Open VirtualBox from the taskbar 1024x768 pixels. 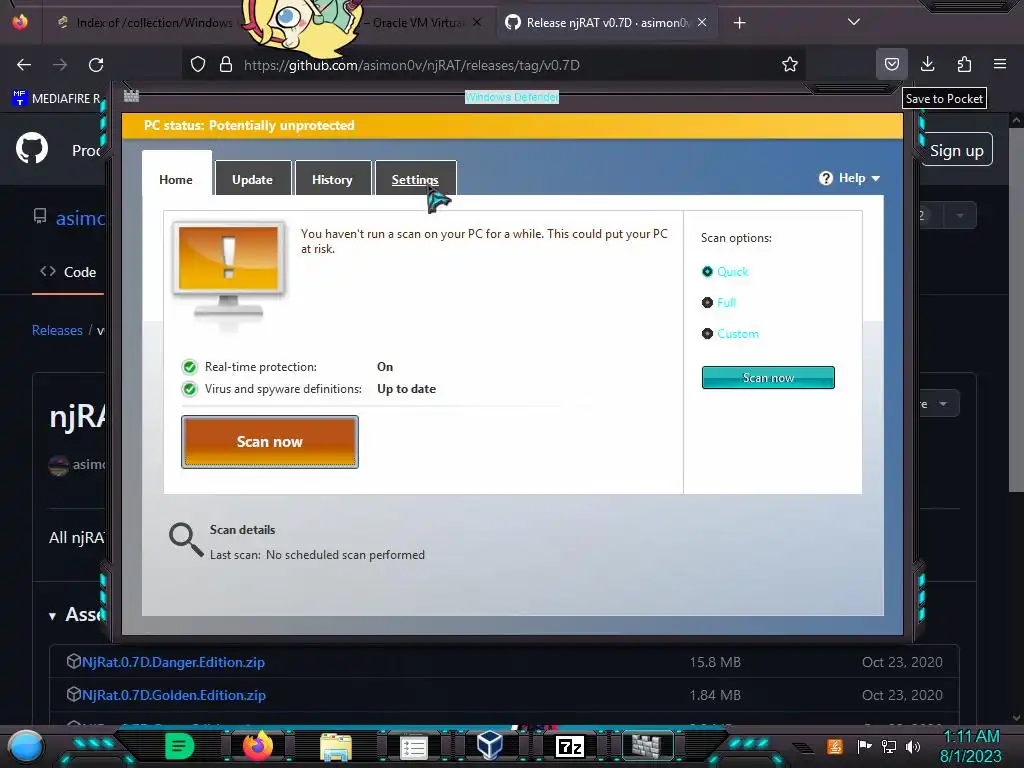[x=490, y=746]
